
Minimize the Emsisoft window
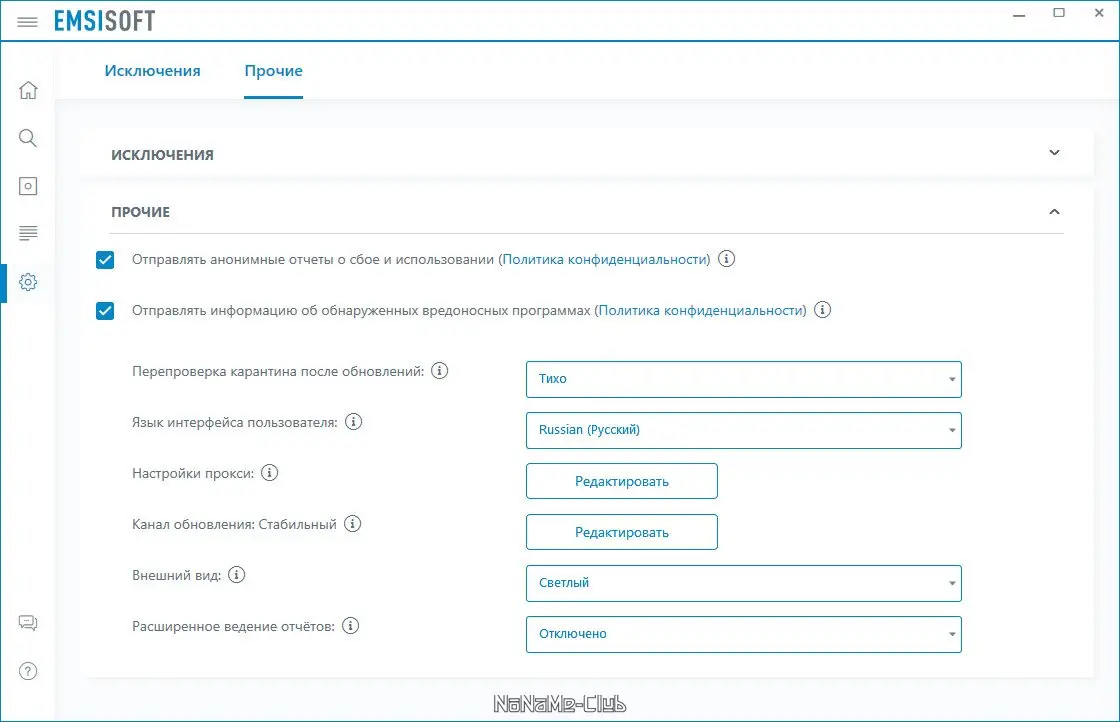pos(1019,14)
